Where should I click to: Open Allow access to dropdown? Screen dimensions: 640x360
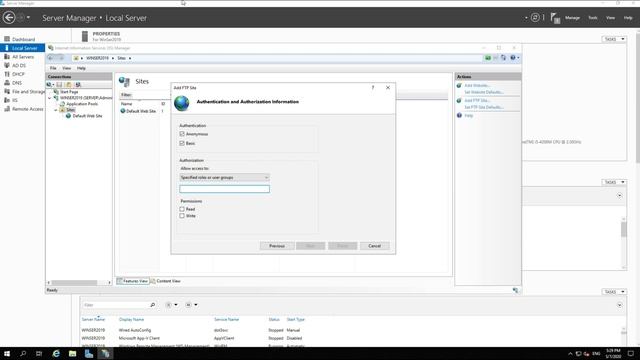click(224, 178)
